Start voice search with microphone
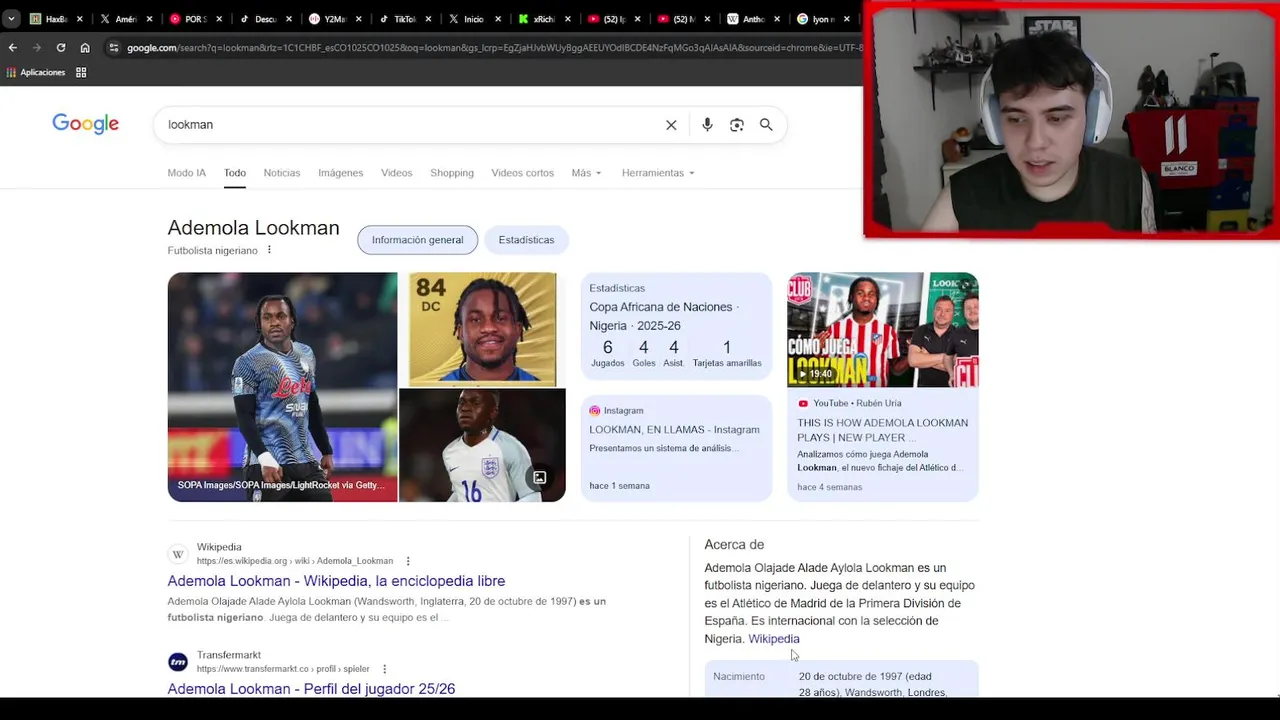The image size is (1280, 720). coord(707,125)
